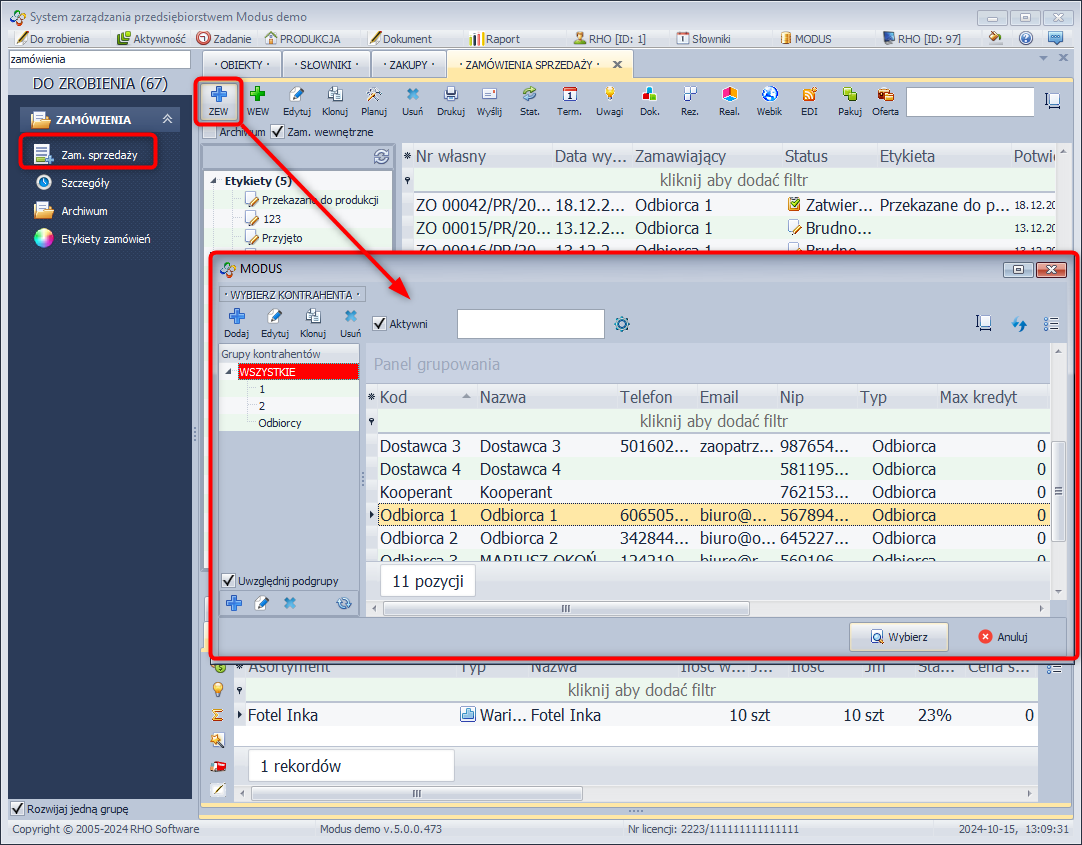Click Dodaj in the contractor dialog
This screenshot has width=1082, height=845.
(x=236, y=323)
